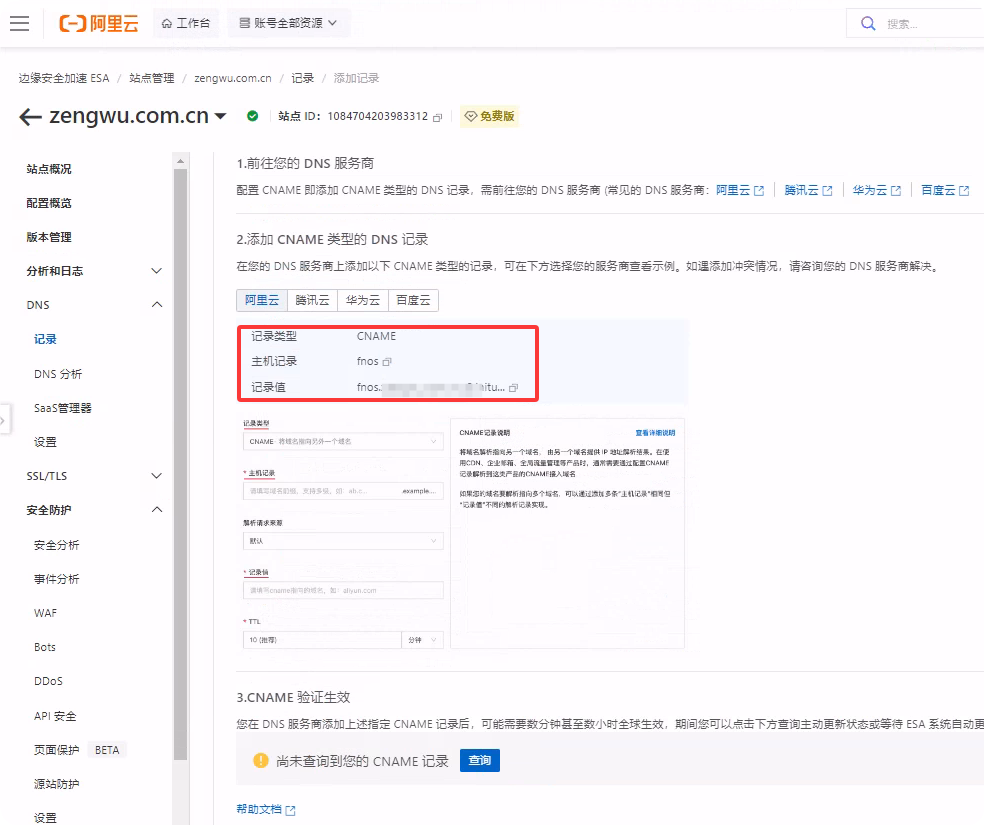The image size is (984, 825).
Task: Switch to the Tencent Cloud example tab
Action: pos(312,300)
